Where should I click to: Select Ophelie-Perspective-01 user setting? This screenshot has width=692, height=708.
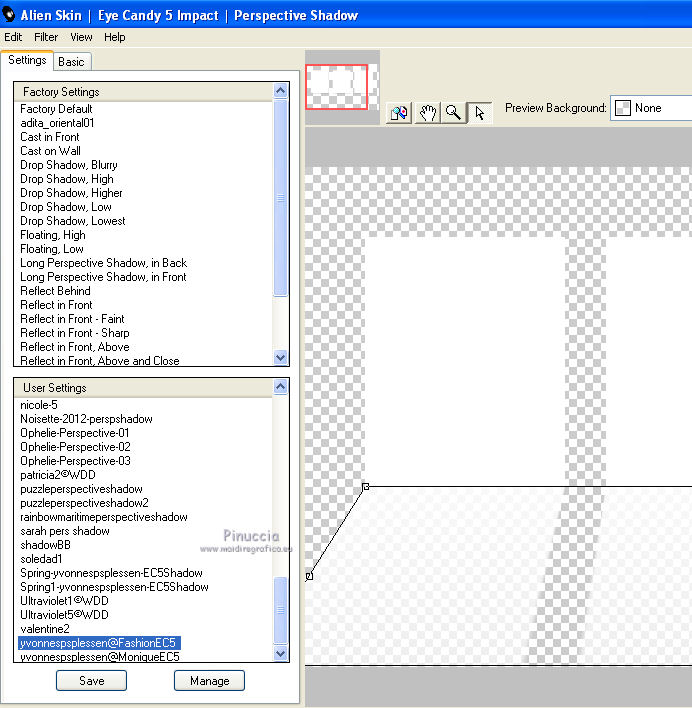click(74, 433)
